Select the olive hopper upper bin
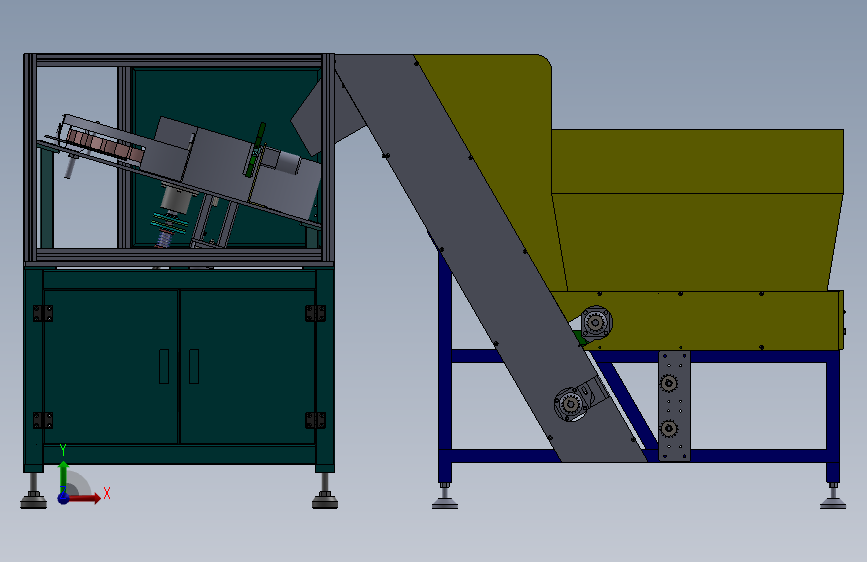The height and width of the screenshot is (562, 867). pyautogui.click(x=697, y=161)
